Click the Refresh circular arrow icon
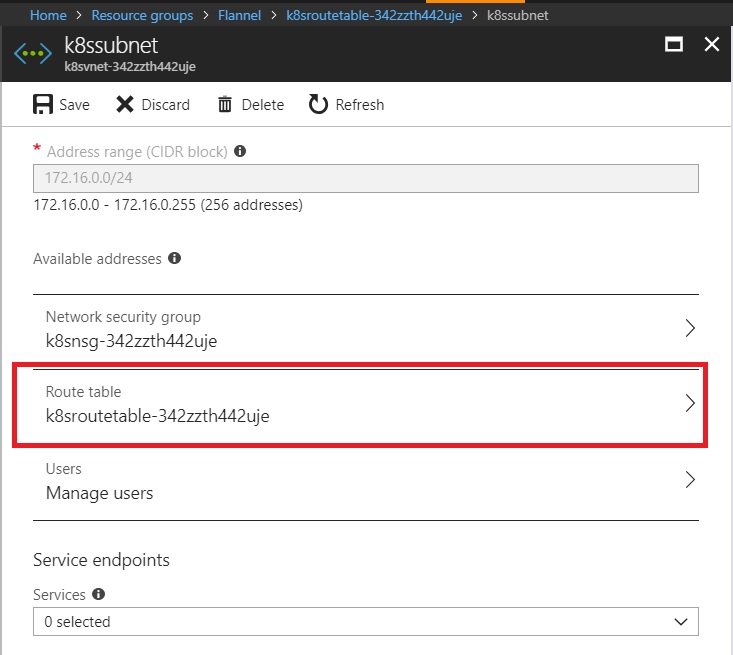Screen dimensions: 733x655 (x=318, y=104)
